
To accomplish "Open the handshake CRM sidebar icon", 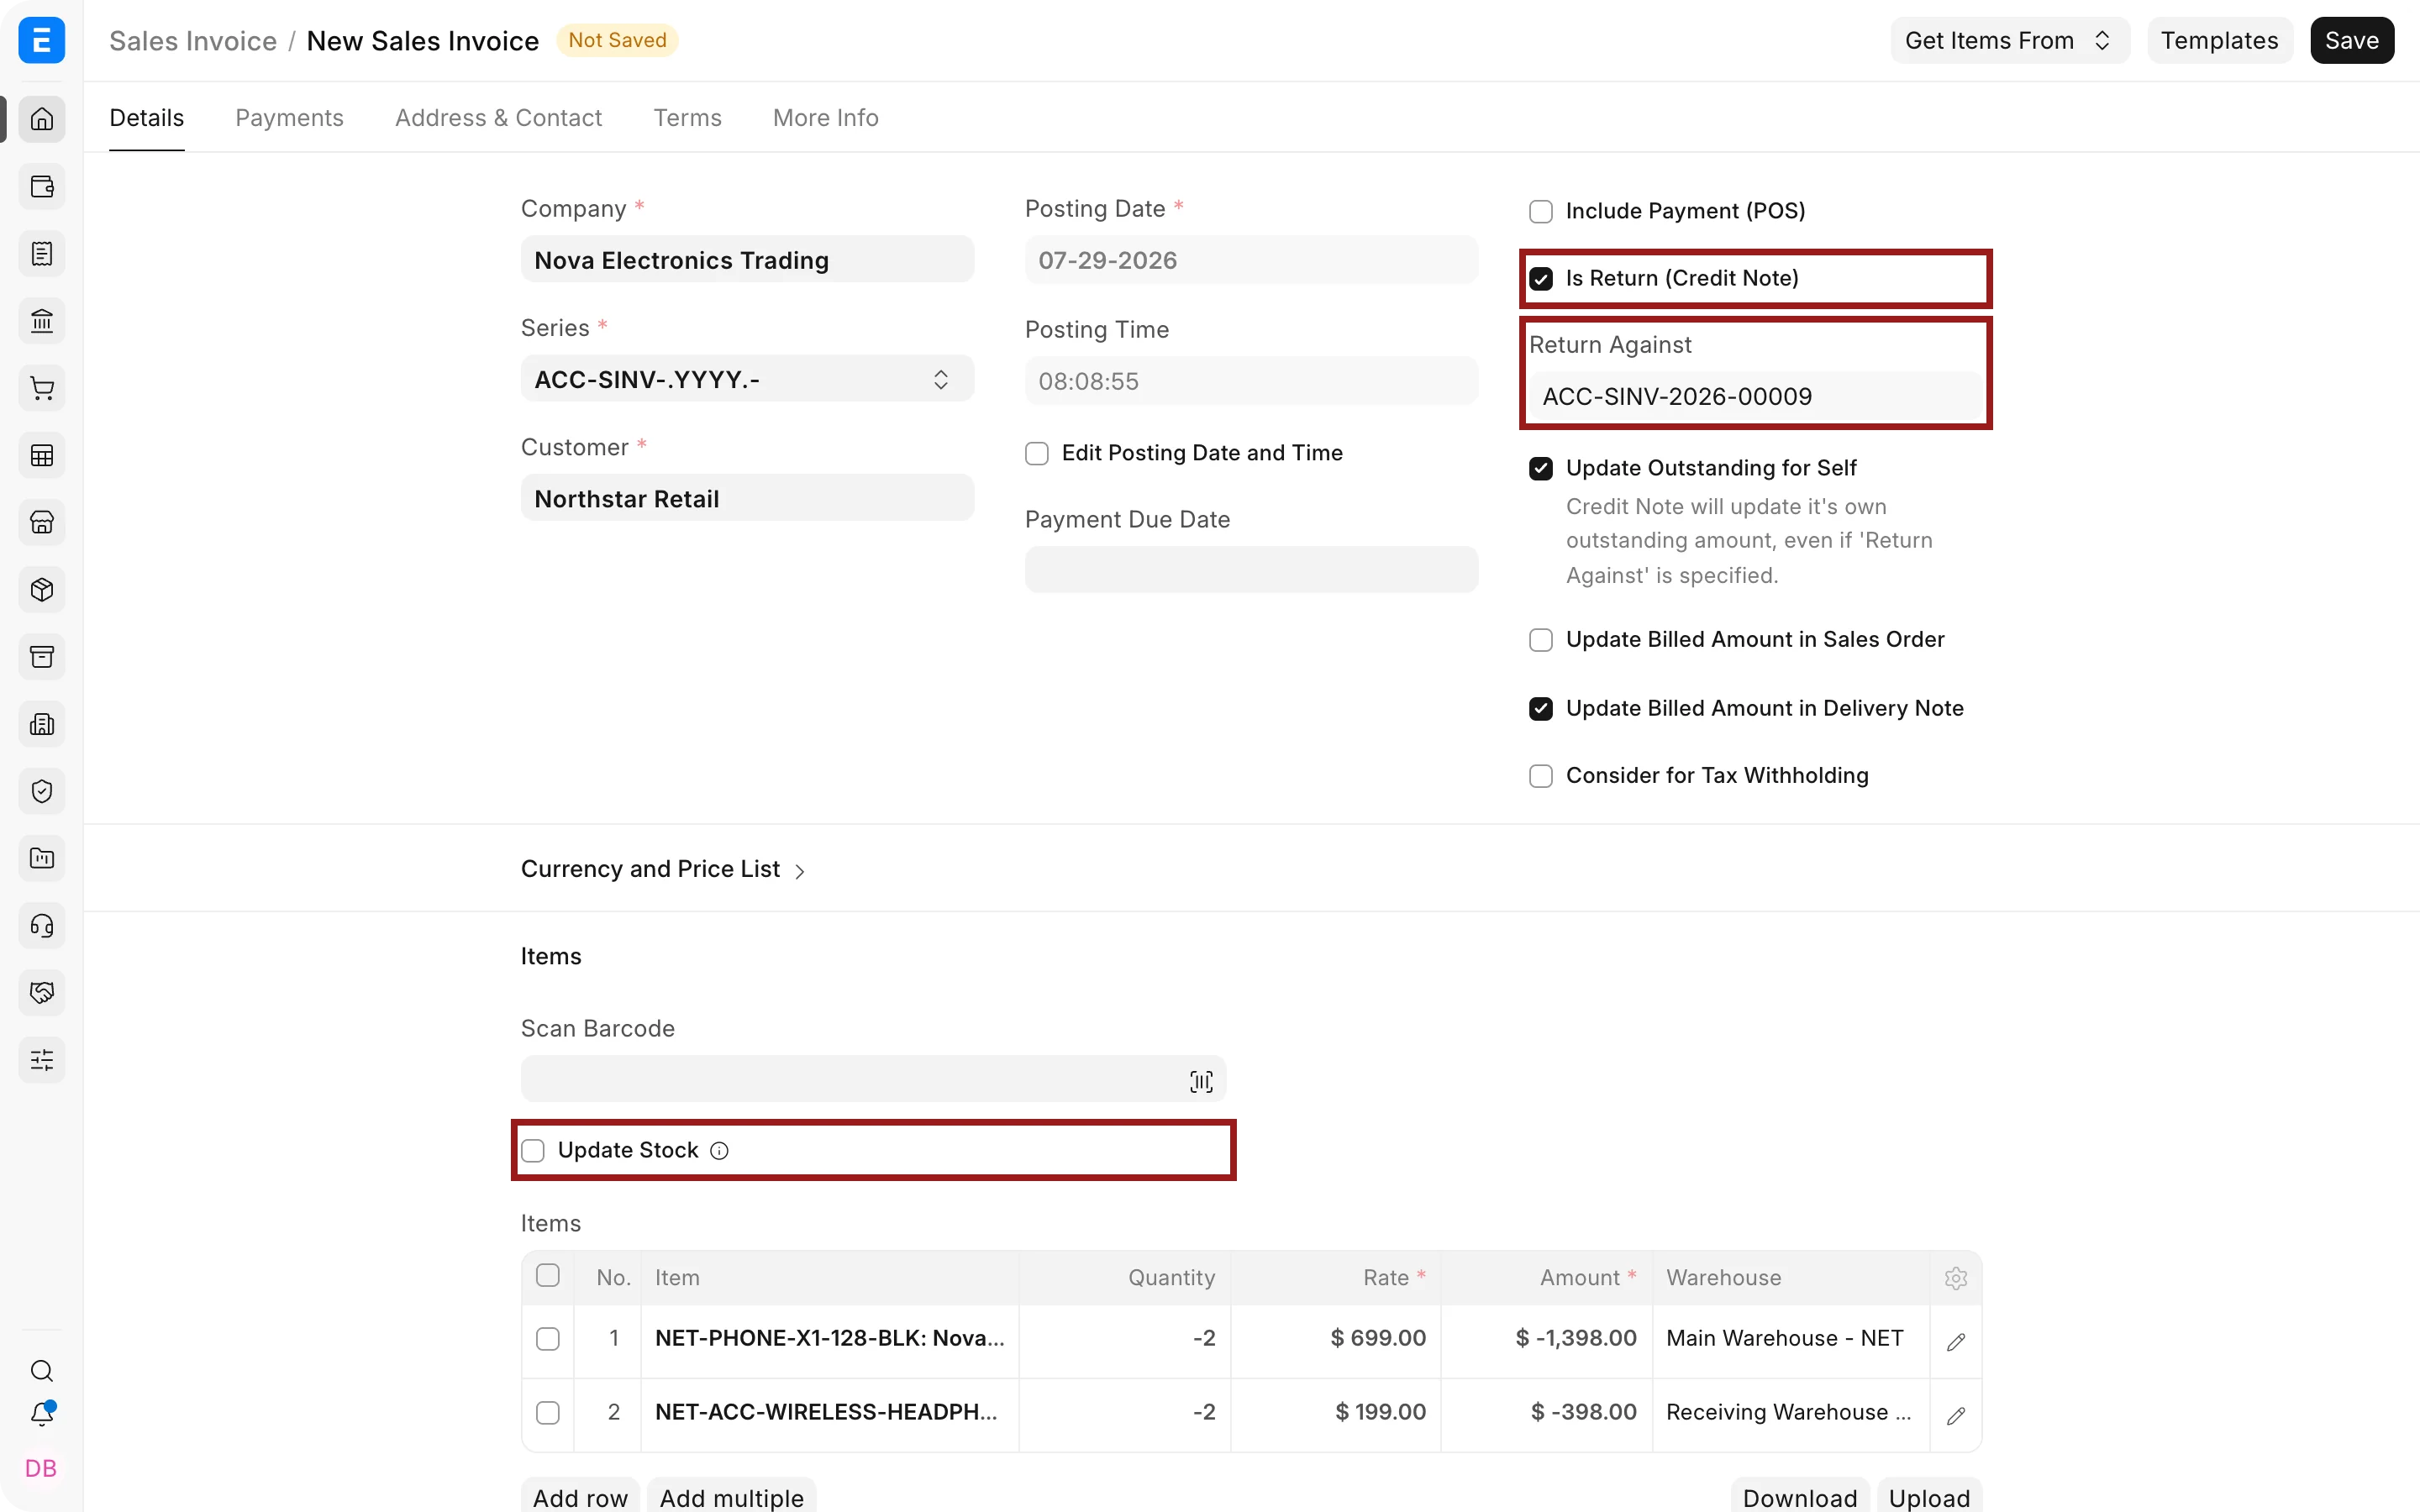I will [x=42, y=992].
